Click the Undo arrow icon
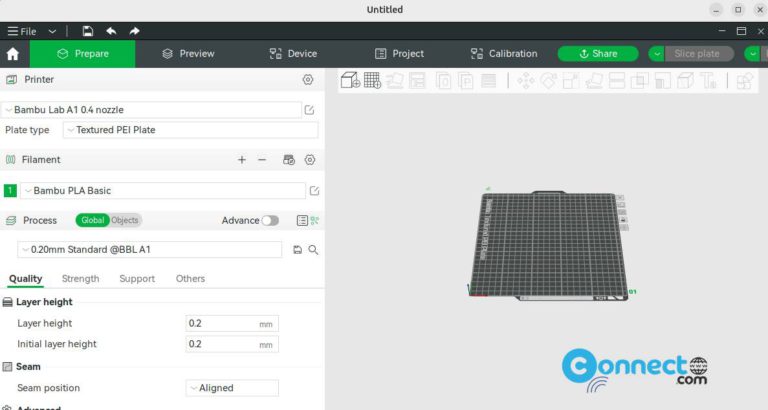 click(112, 31)
